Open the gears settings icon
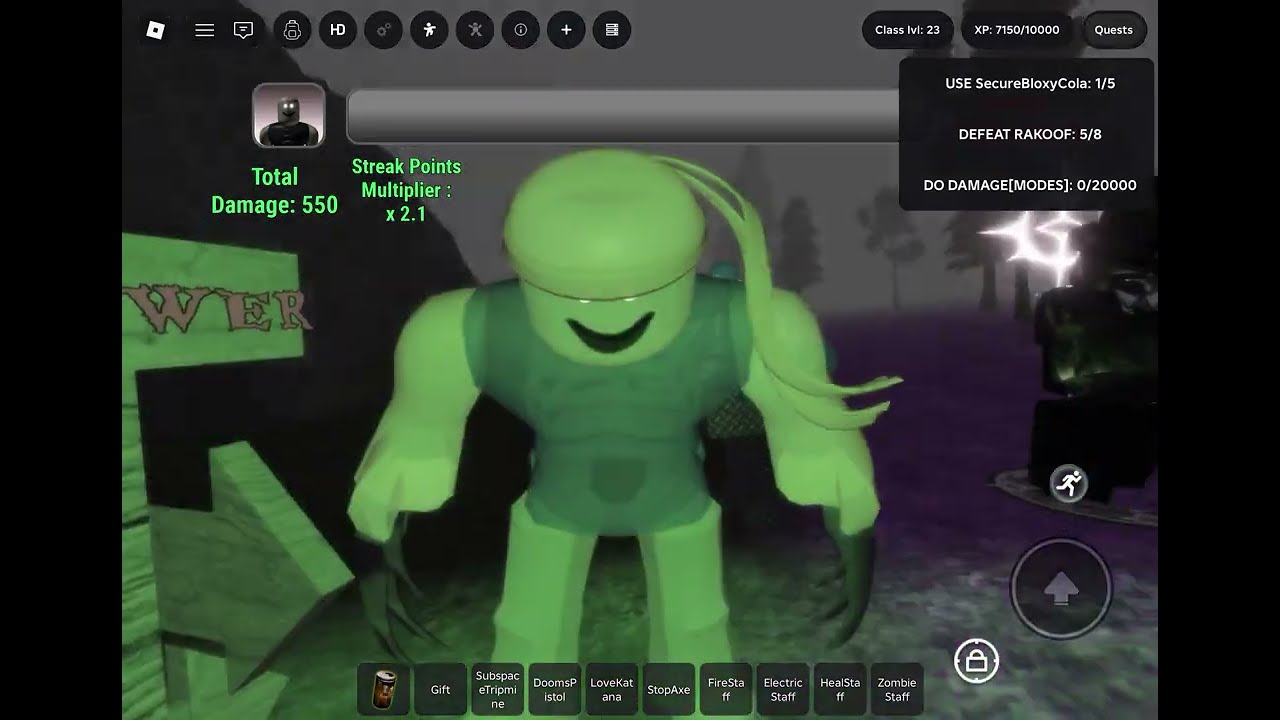Screen dimensions: 1280x720 tap(383, 30)
